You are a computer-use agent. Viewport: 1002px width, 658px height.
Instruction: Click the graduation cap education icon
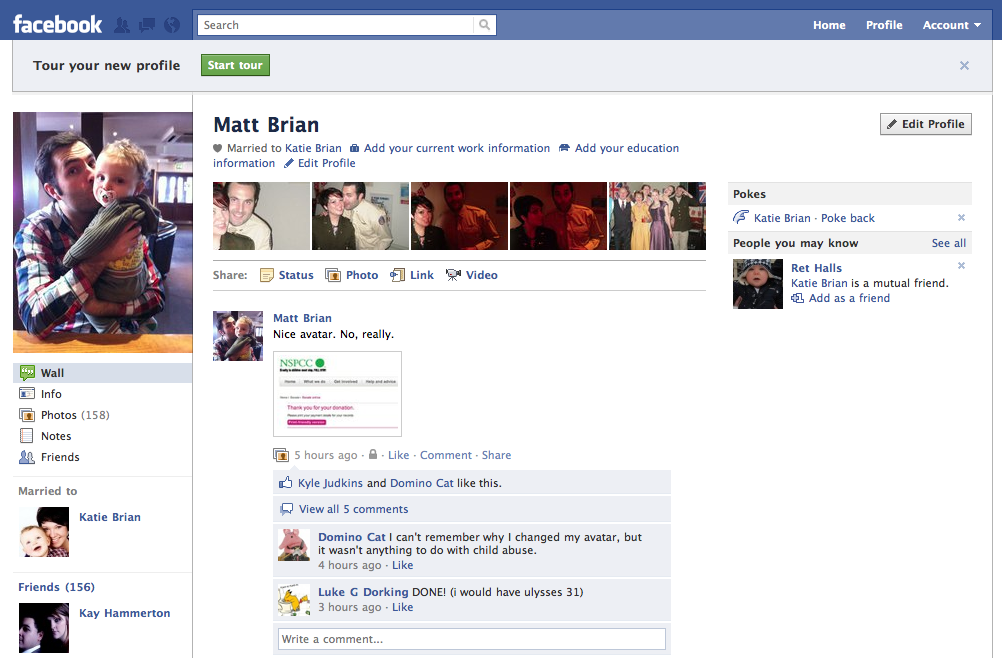(564, 148)
